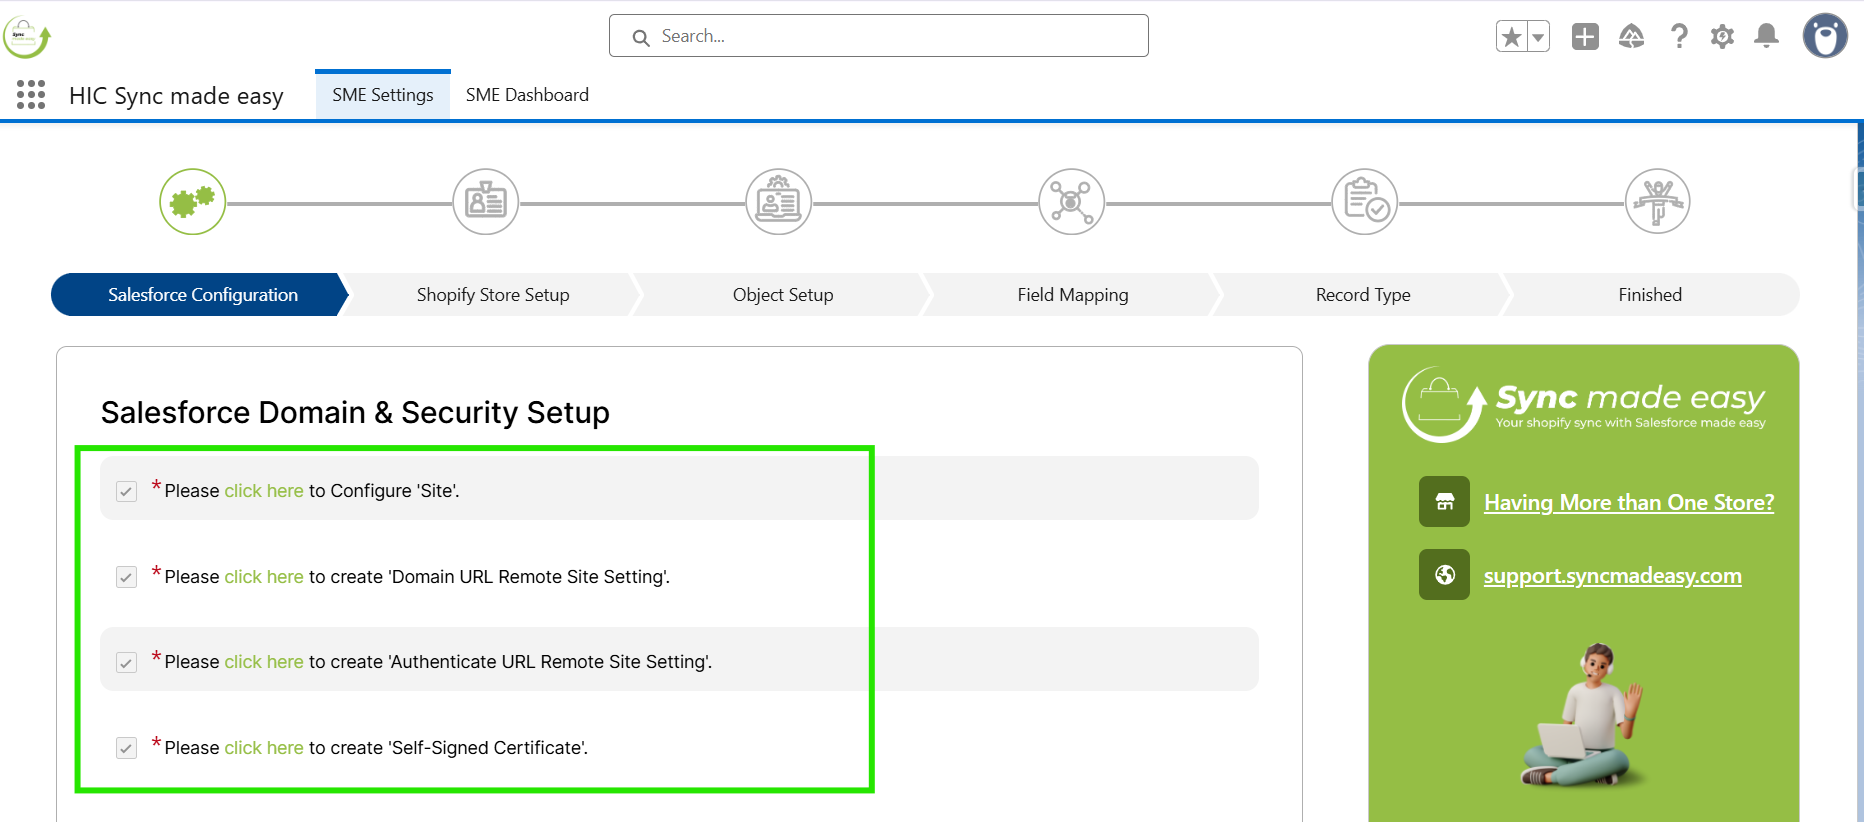Open the global actions plus icon
This screenshot has height=822, width=1864.
pos(1585,37)
